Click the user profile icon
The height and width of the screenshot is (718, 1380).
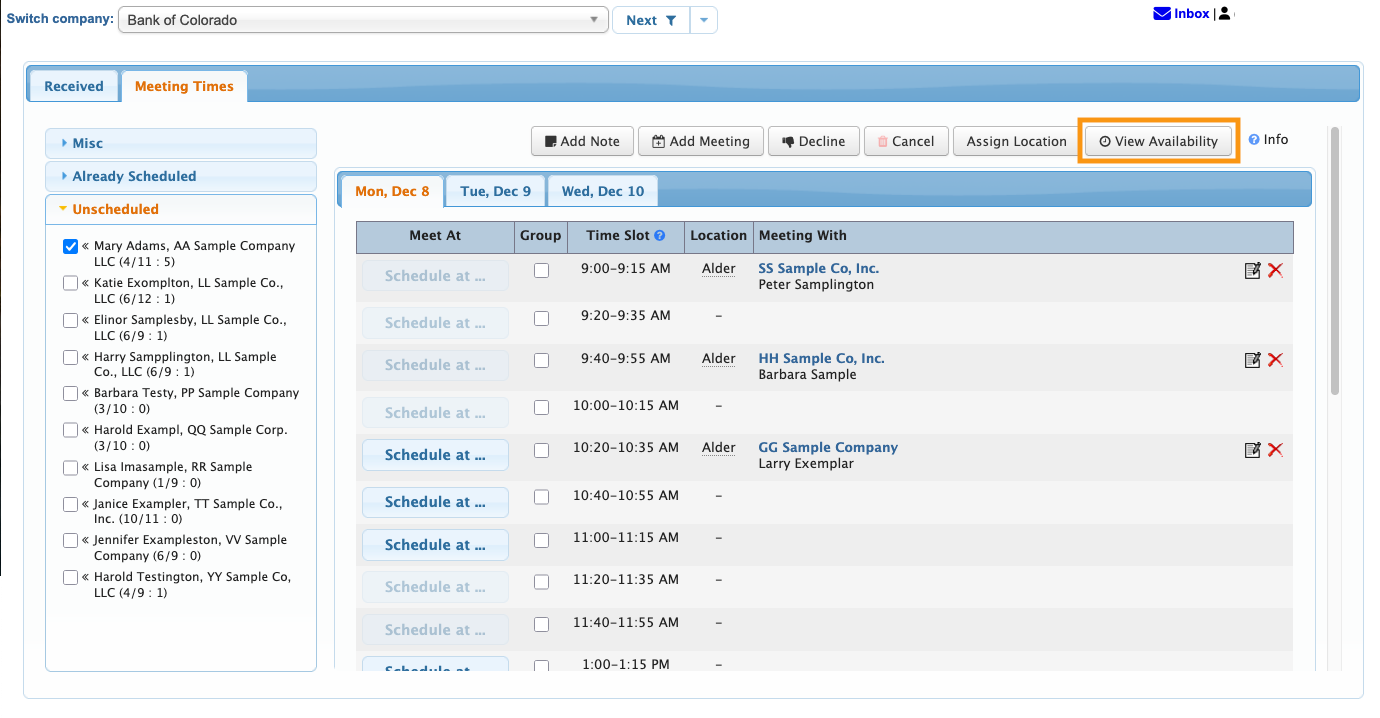click(x=1225, y=14)
